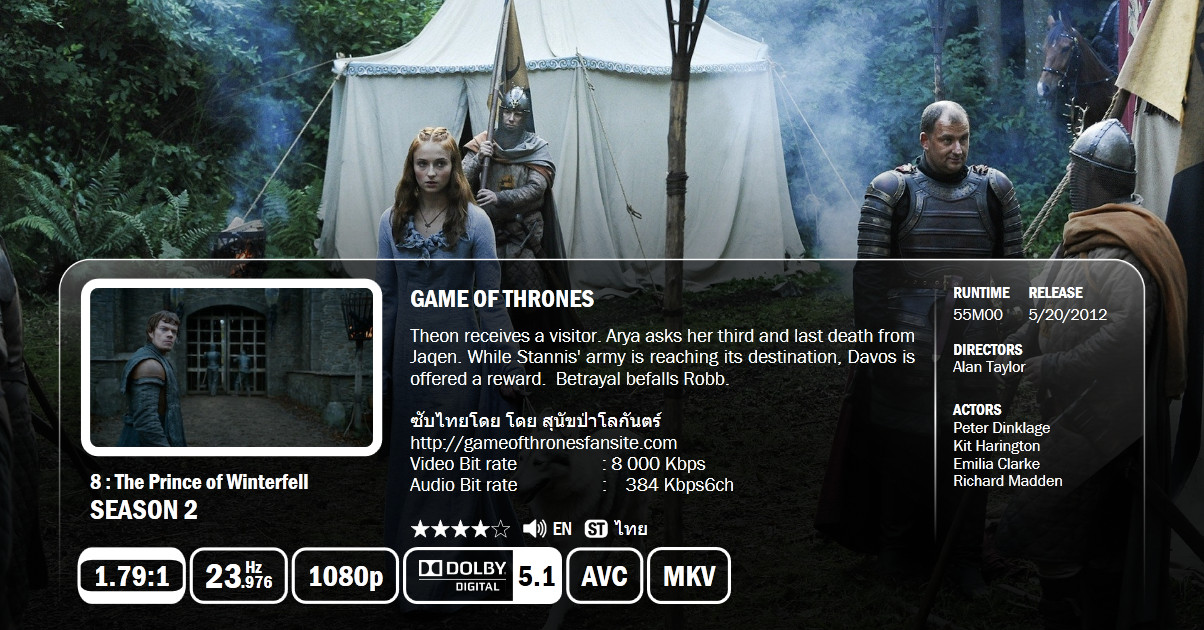The width and height of the screenshot is (1204, 630).
Task: Click the 1.79:1 aspect ratio badge
Action: tap(131, 576)
